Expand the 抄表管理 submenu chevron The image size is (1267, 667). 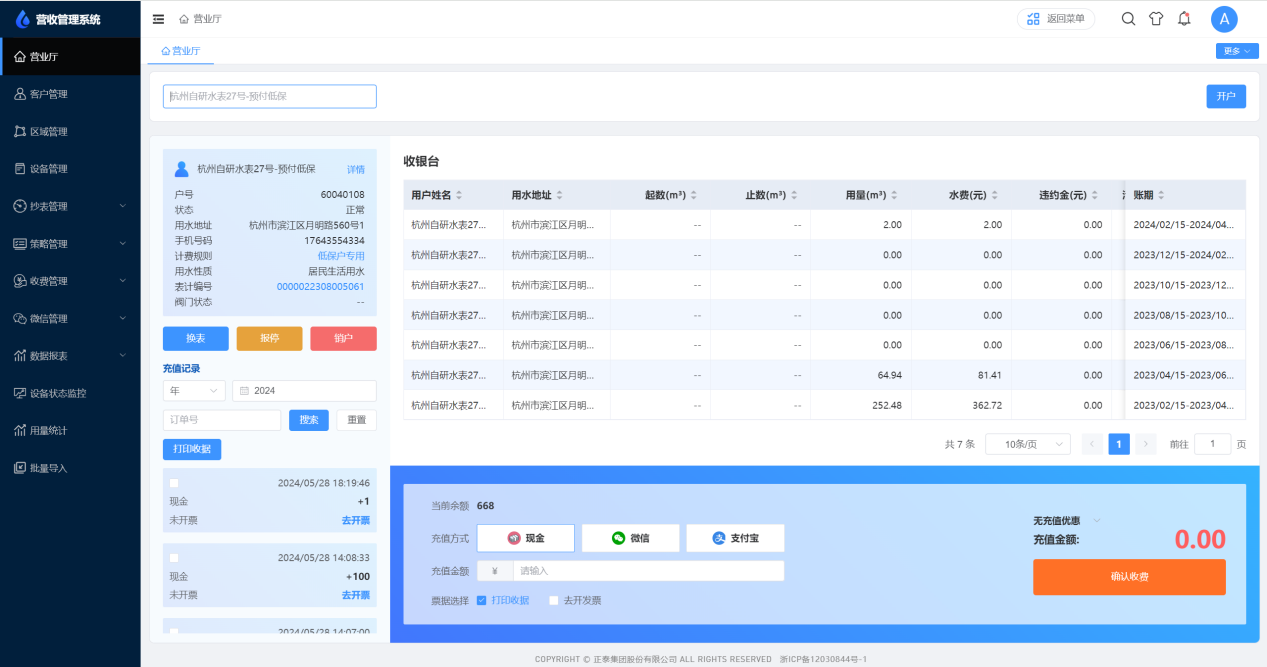(x=123, y=206)
